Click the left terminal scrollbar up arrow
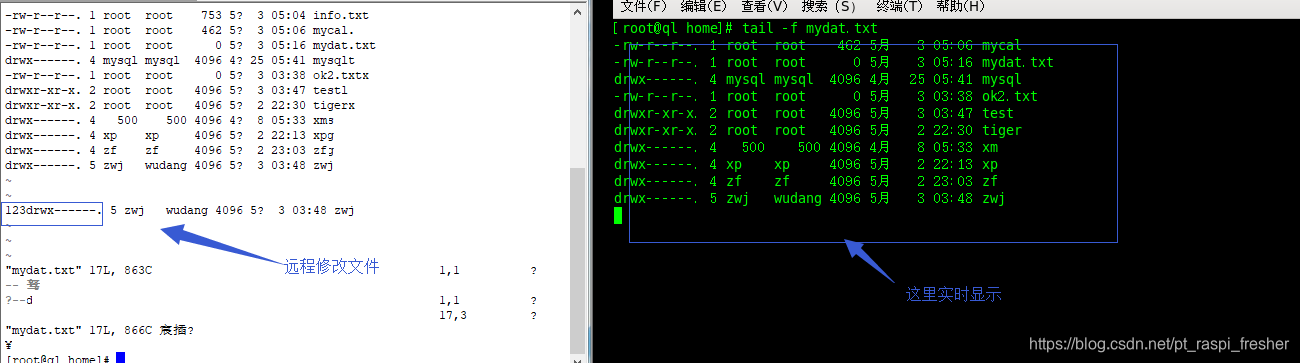The image size is (1300, 363). (x=578, y=12)
